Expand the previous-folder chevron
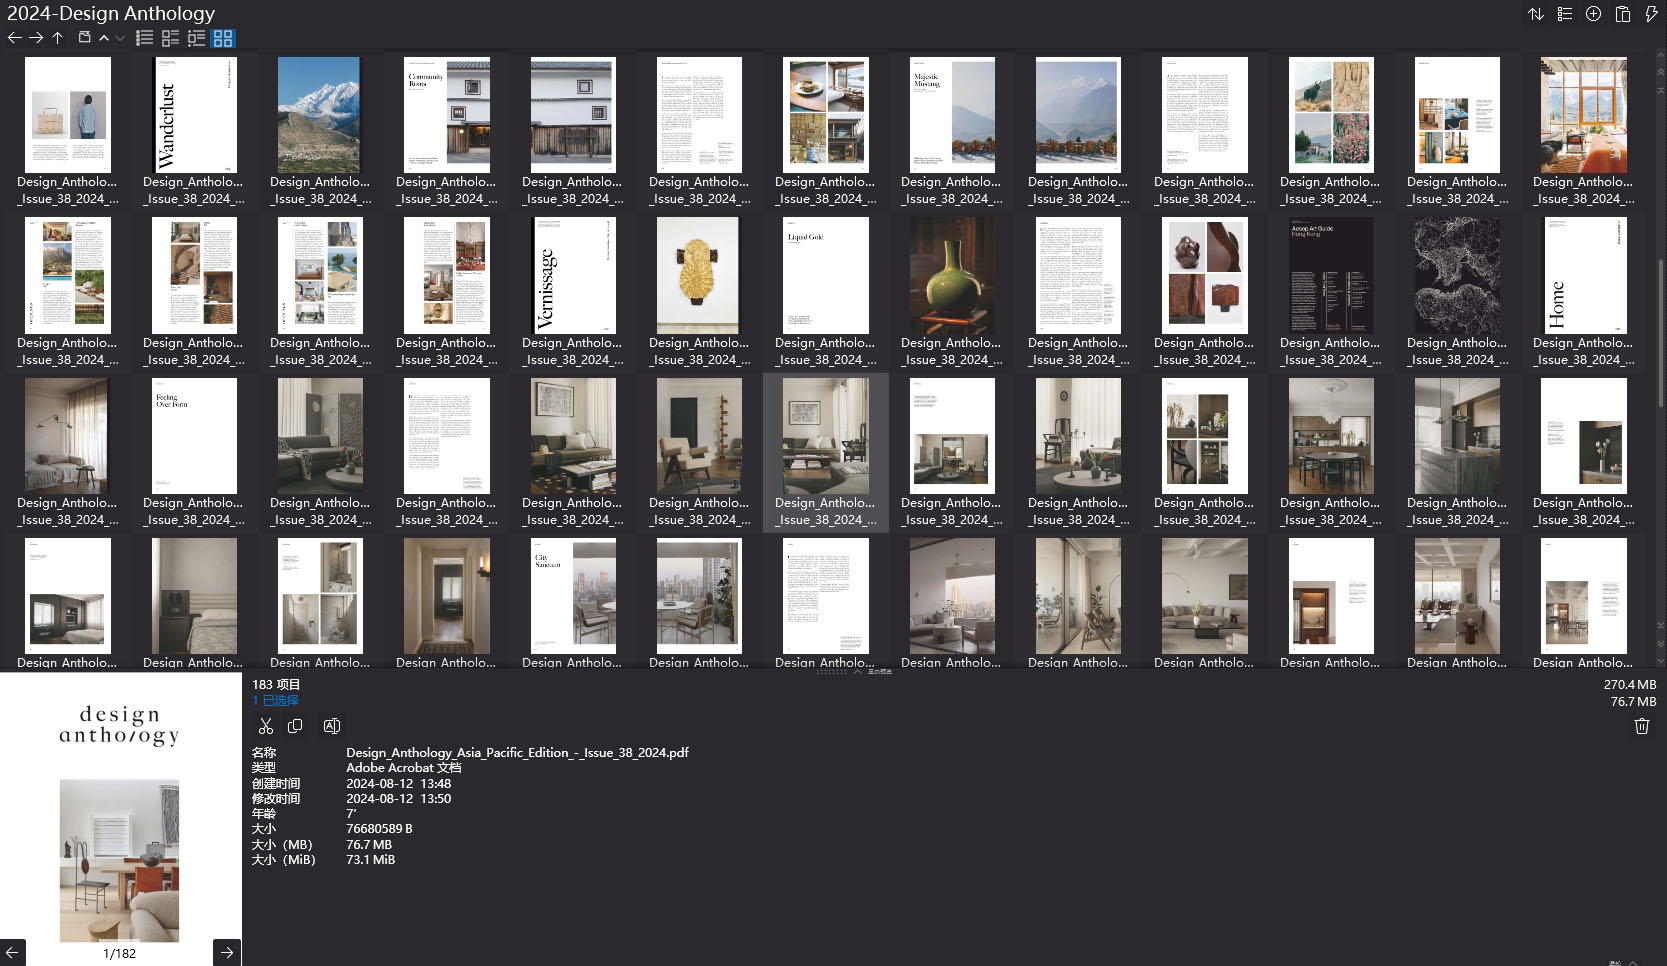 pyautogui.click(x=104, y=38)
